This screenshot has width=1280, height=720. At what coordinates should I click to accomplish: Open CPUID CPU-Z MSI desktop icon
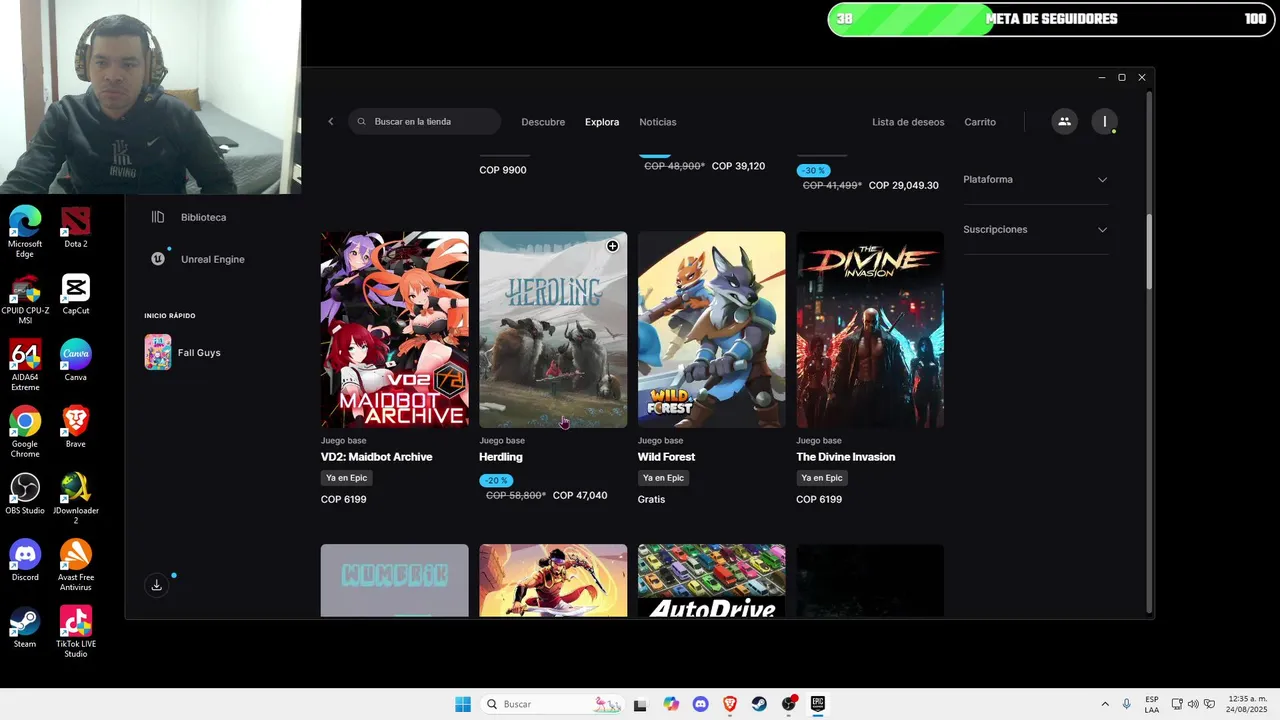coord(25,299)
